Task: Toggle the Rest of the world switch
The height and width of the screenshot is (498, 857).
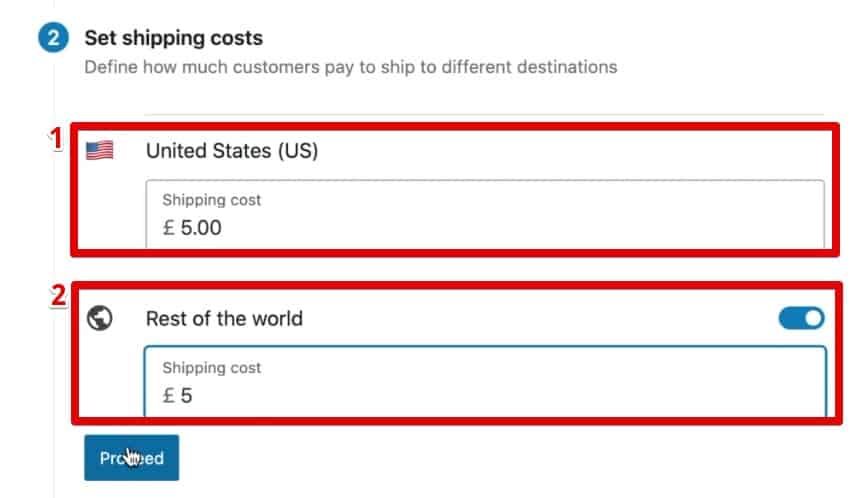Action: [x=801, y=318]
